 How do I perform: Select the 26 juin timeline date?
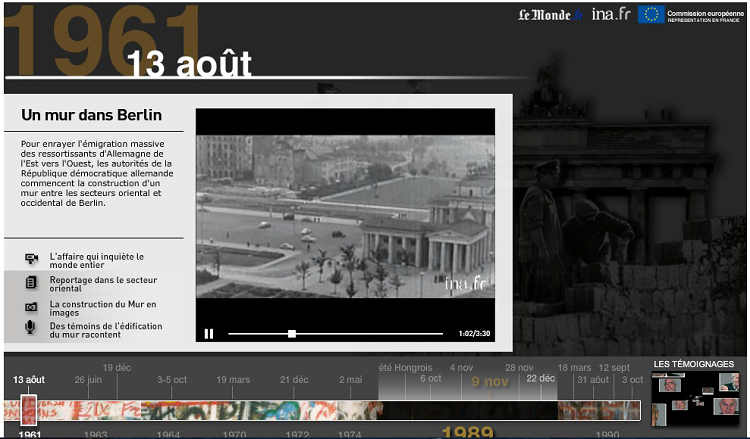point(88,380)
